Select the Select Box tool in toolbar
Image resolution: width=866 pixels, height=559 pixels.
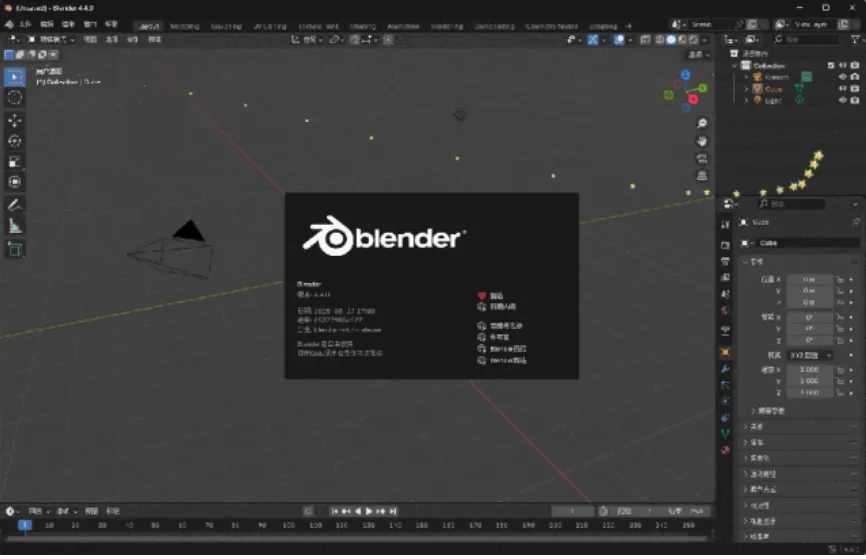15,77
